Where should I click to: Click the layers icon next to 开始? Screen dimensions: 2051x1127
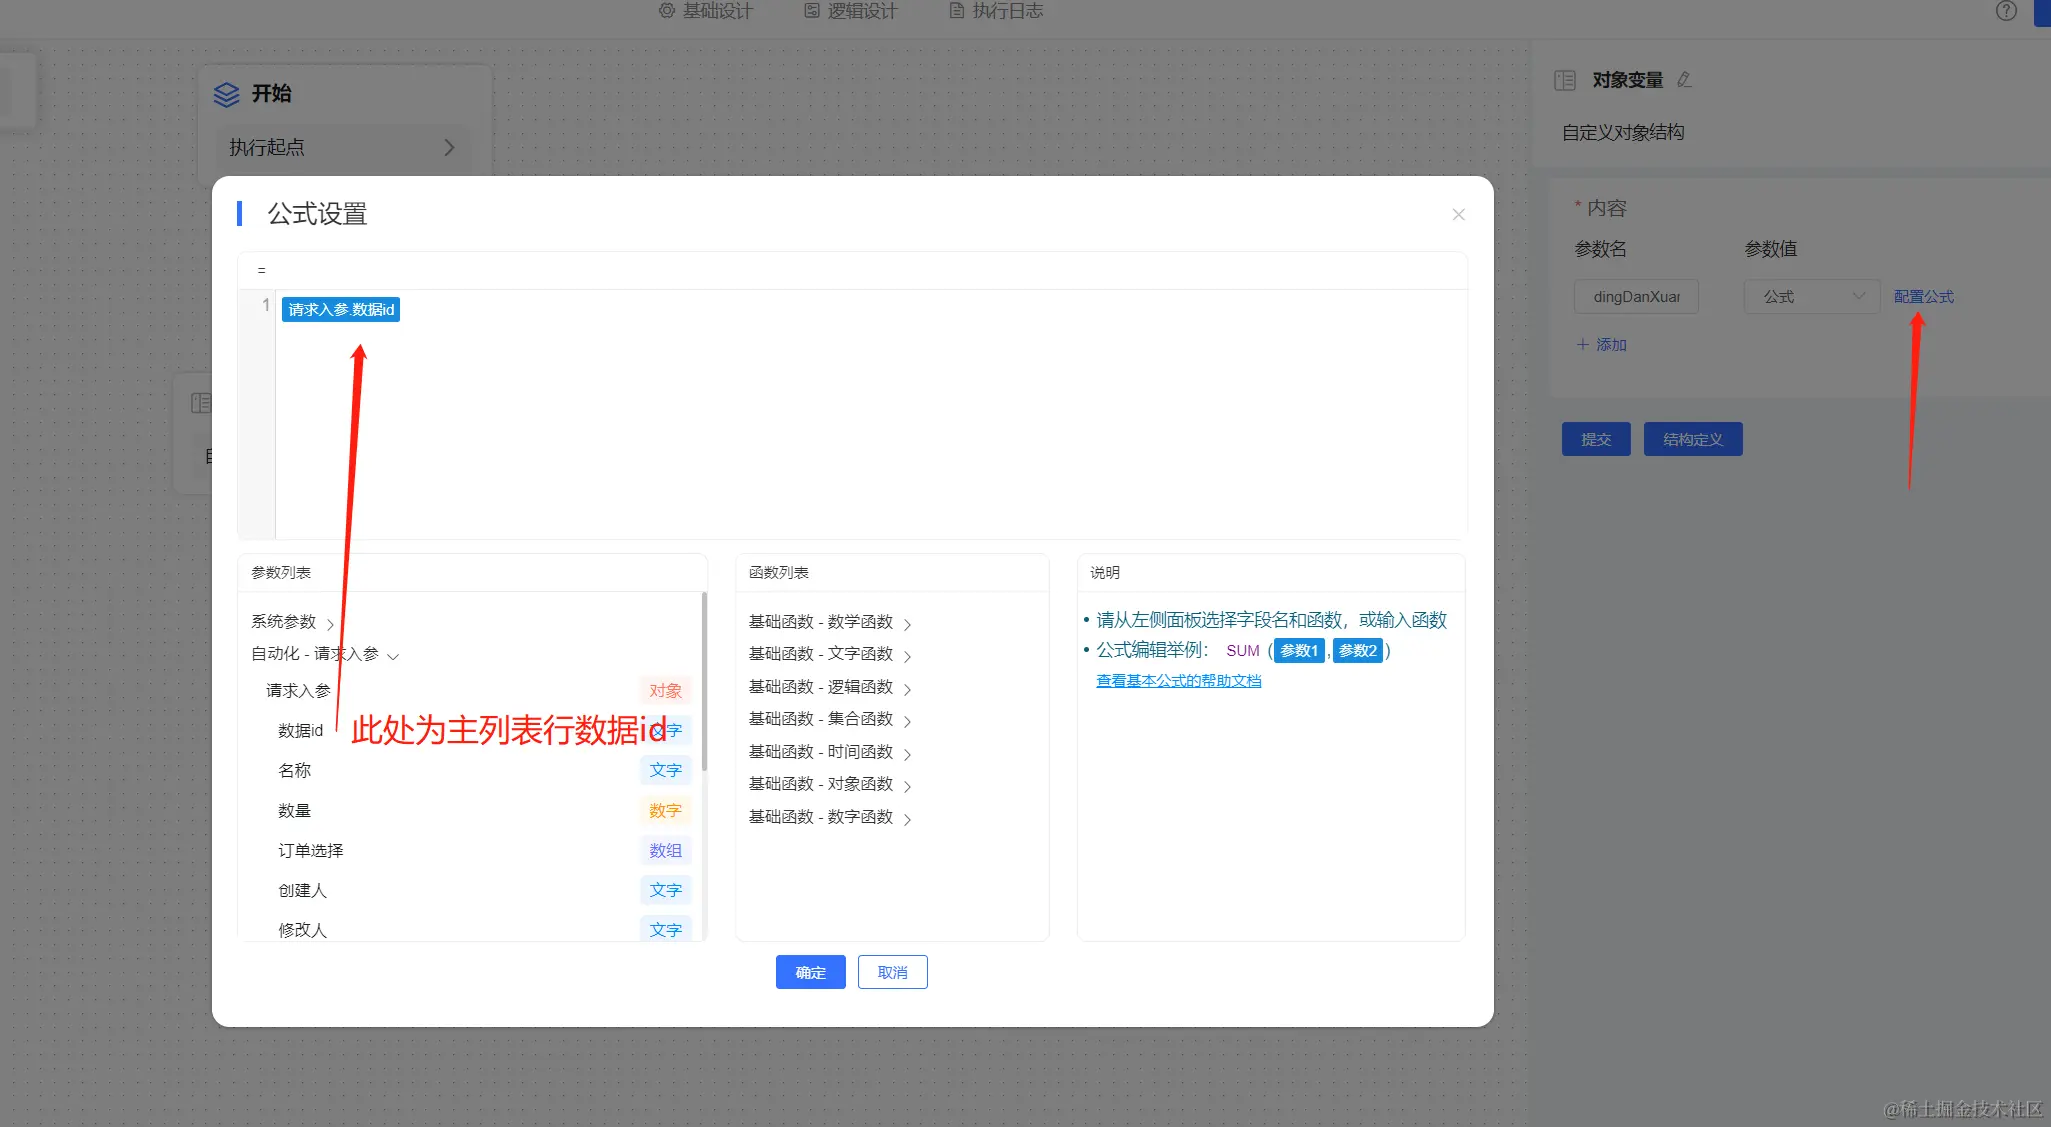[227, 94]
